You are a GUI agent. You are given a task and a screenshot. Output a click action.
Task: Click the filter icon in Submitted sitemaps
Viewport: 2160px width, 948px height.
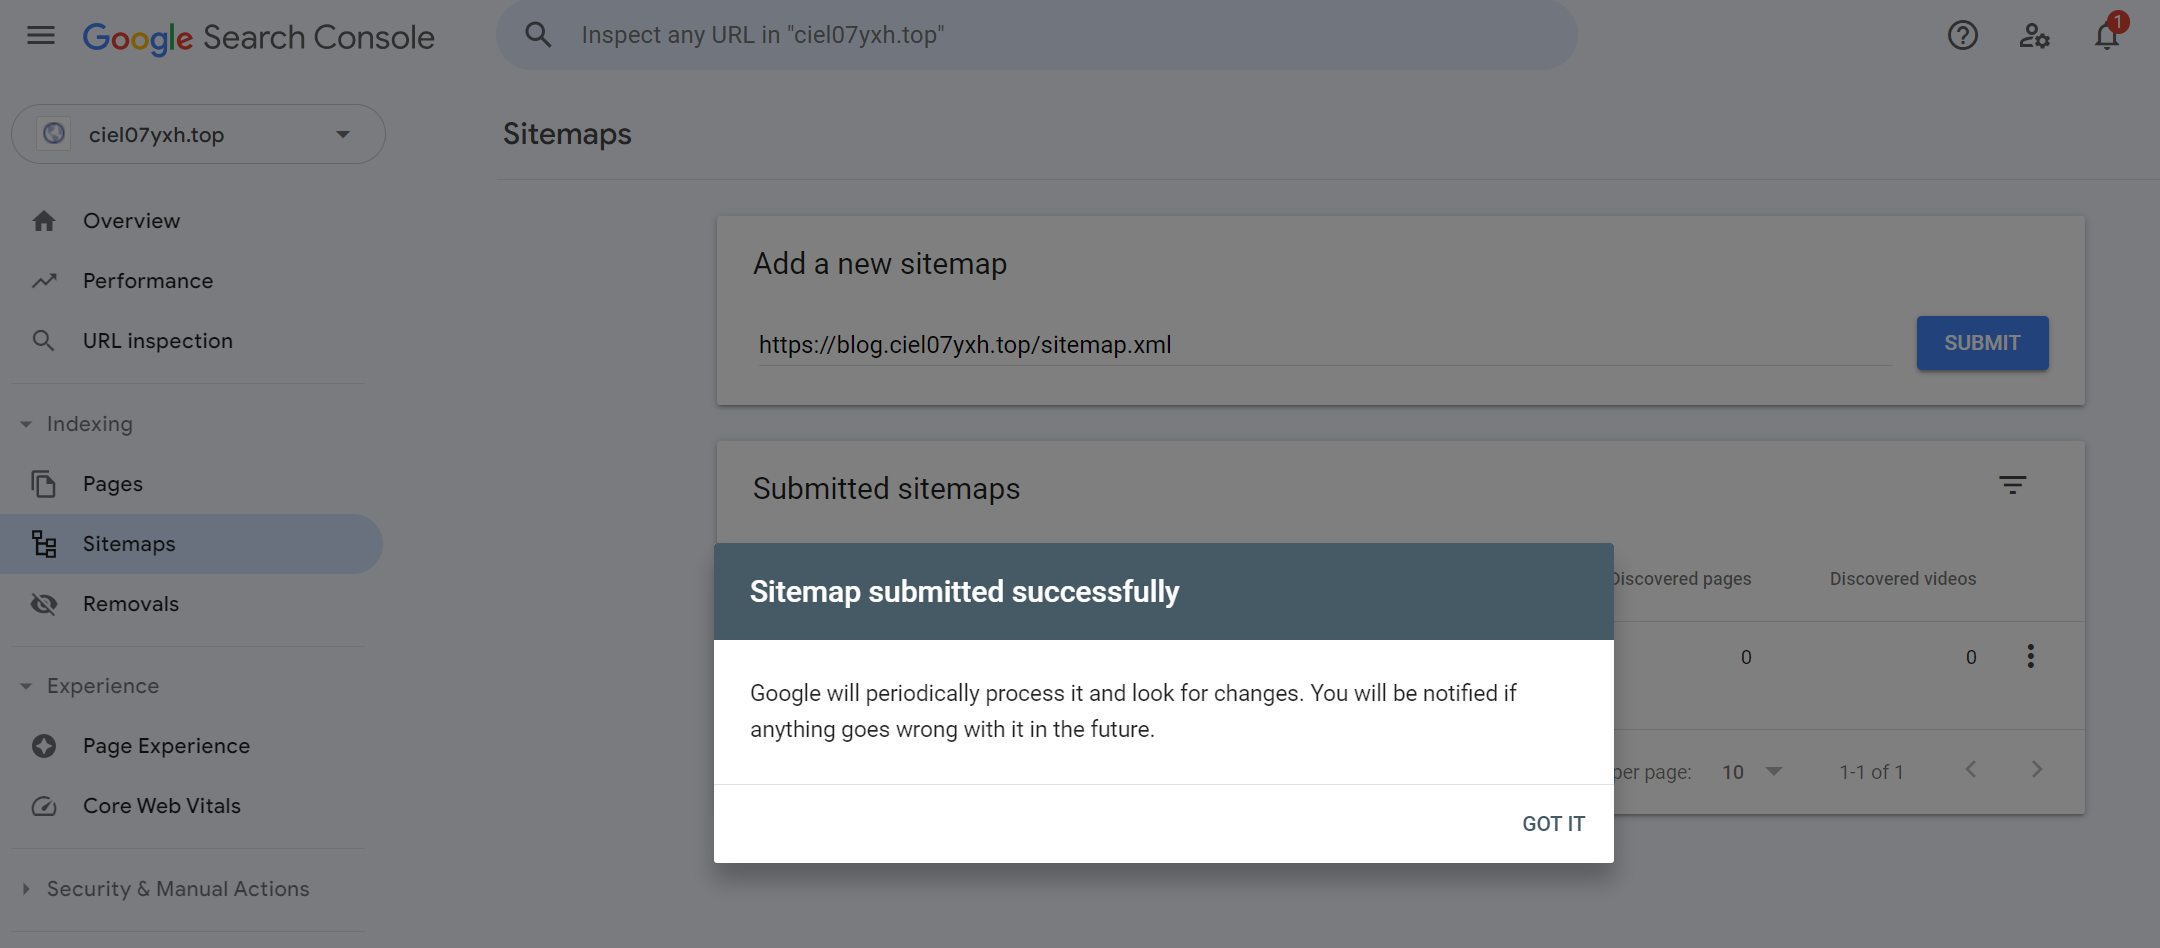coord(2012,485)
